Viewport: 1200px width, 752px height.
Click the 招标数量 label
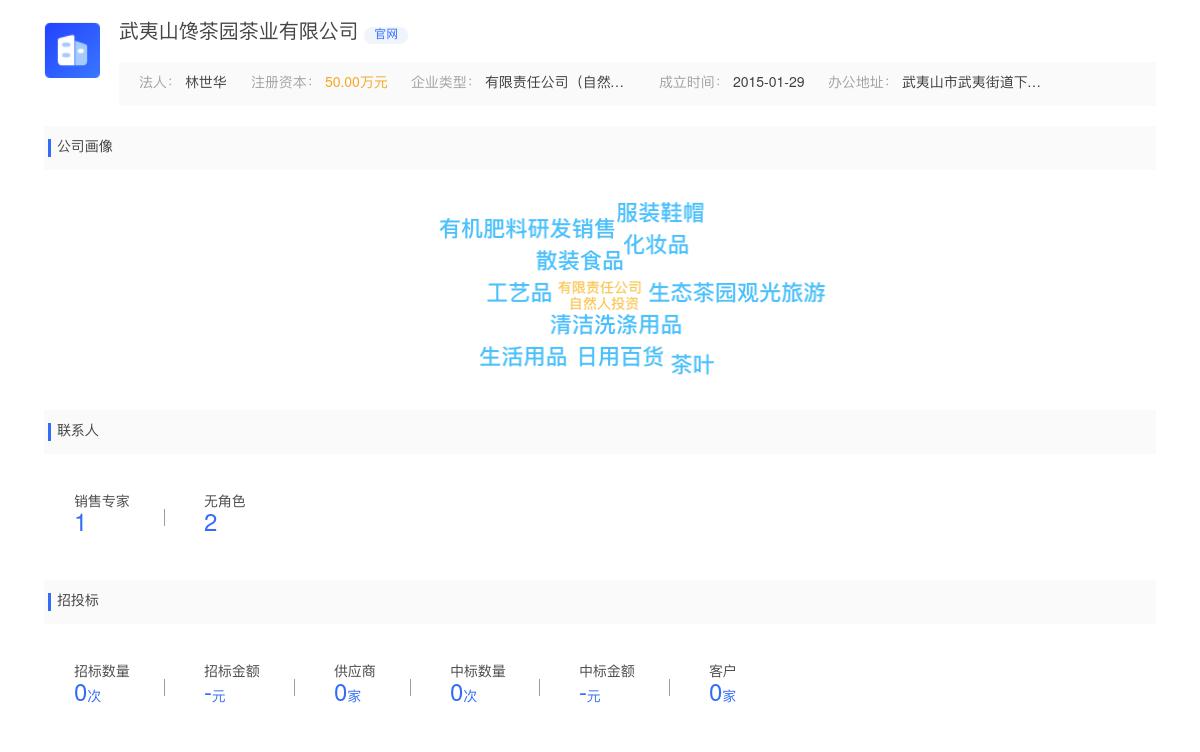(102, 672)
